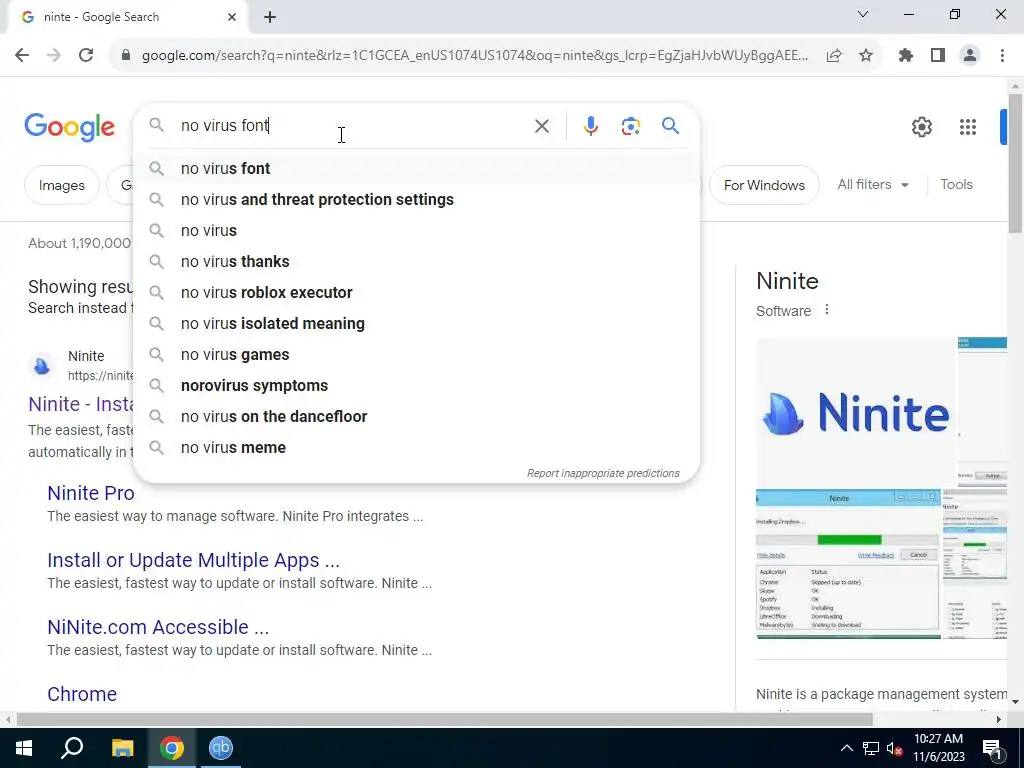Apply the For Windows filter chip
This screenshot has height=768, width=1024.
(764, 185)
